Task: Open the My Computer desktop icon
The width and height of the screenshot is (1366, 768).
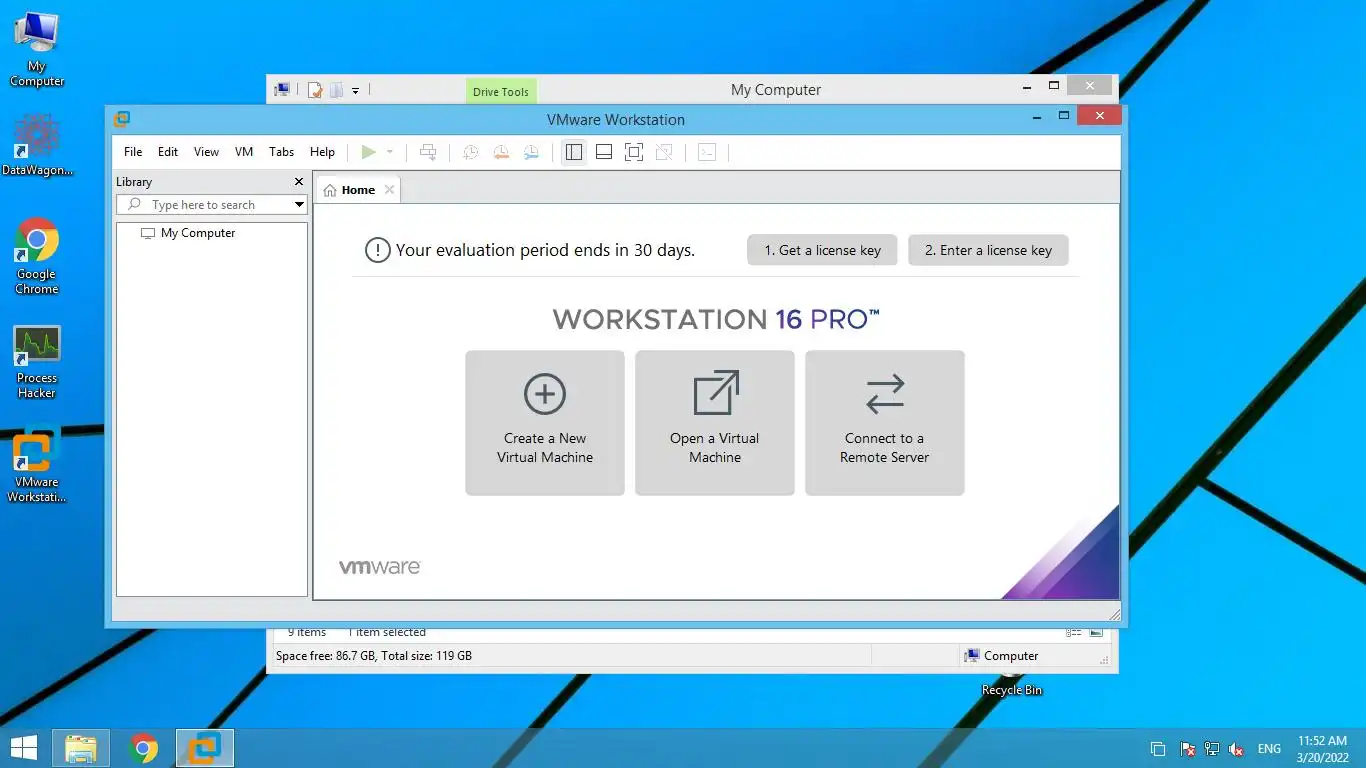Action: tap(37, 50)
